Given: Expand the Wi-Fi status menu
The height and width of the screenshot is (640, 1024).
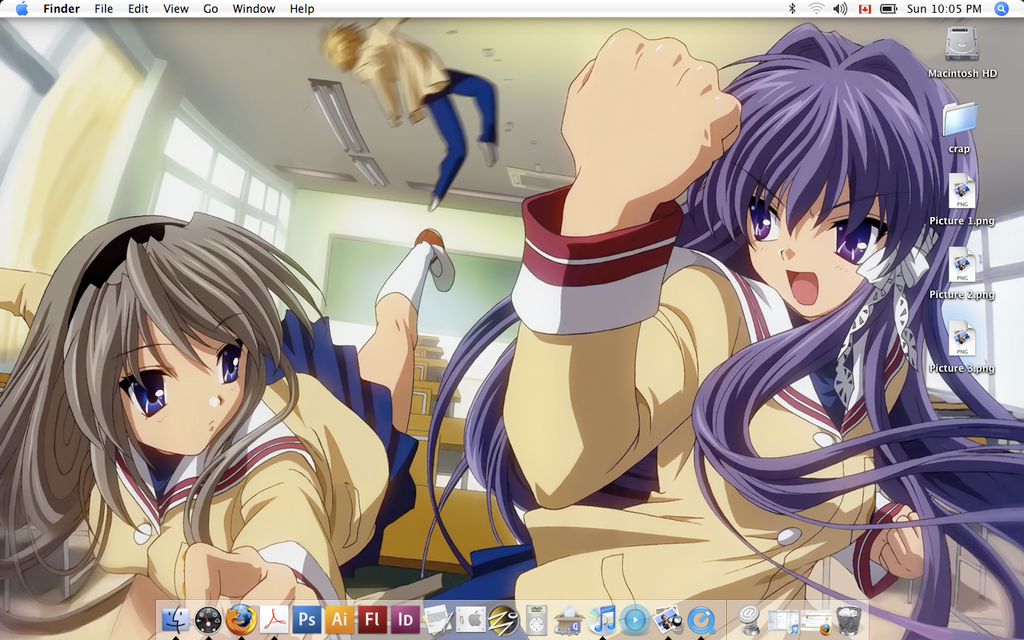Looking at the screenshot, I should point(816,9).
